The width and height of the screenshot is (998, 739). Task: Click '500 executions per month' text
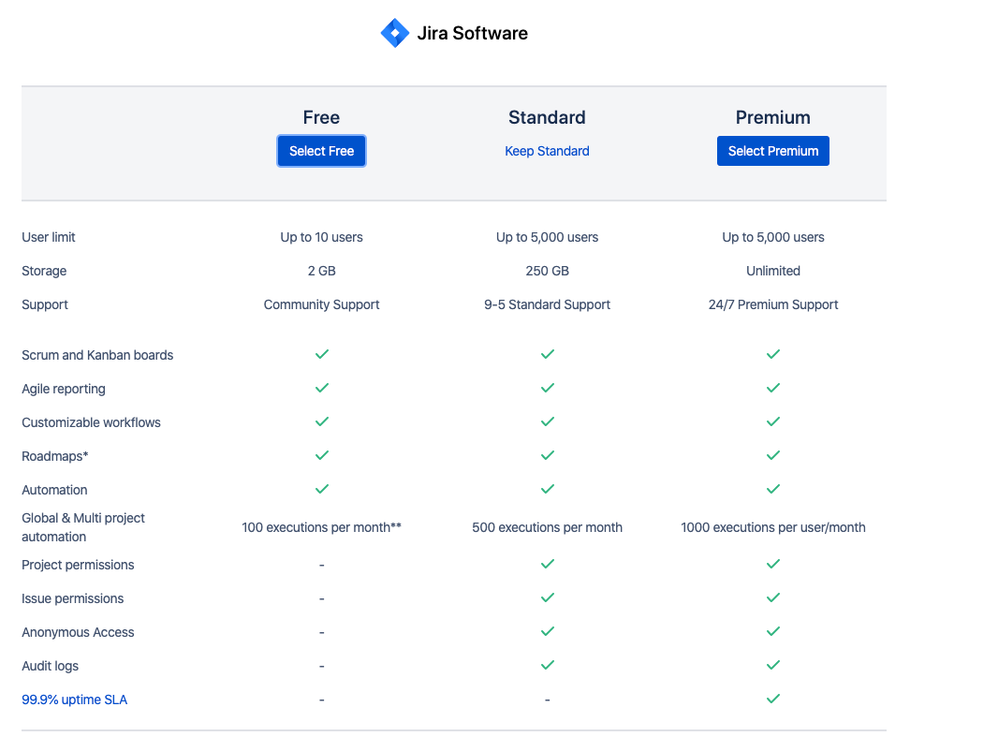coord(547,528)
